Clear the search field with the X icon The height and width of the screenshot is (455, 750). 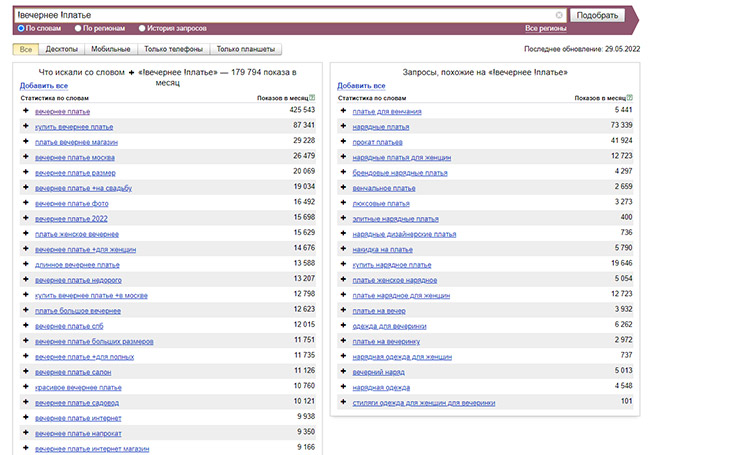click(559, 15)
